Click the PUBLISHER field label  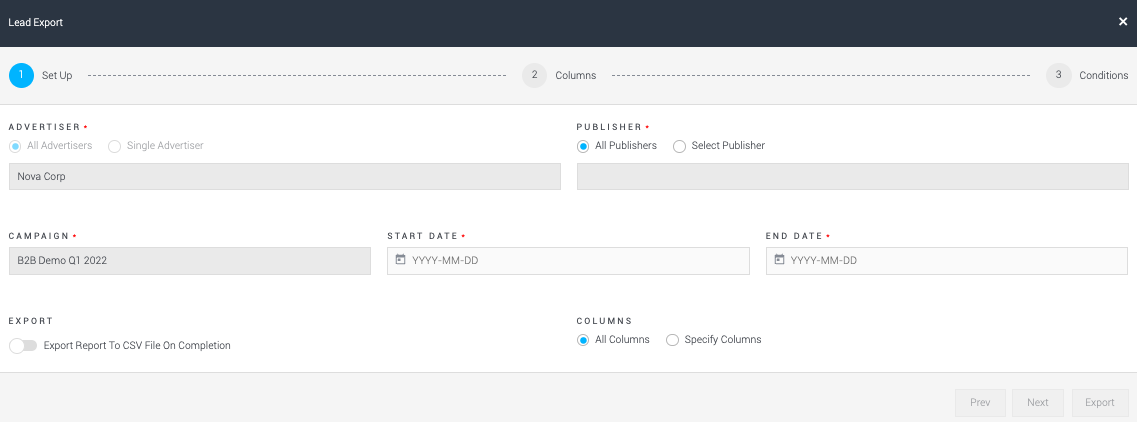click(609, 127)
